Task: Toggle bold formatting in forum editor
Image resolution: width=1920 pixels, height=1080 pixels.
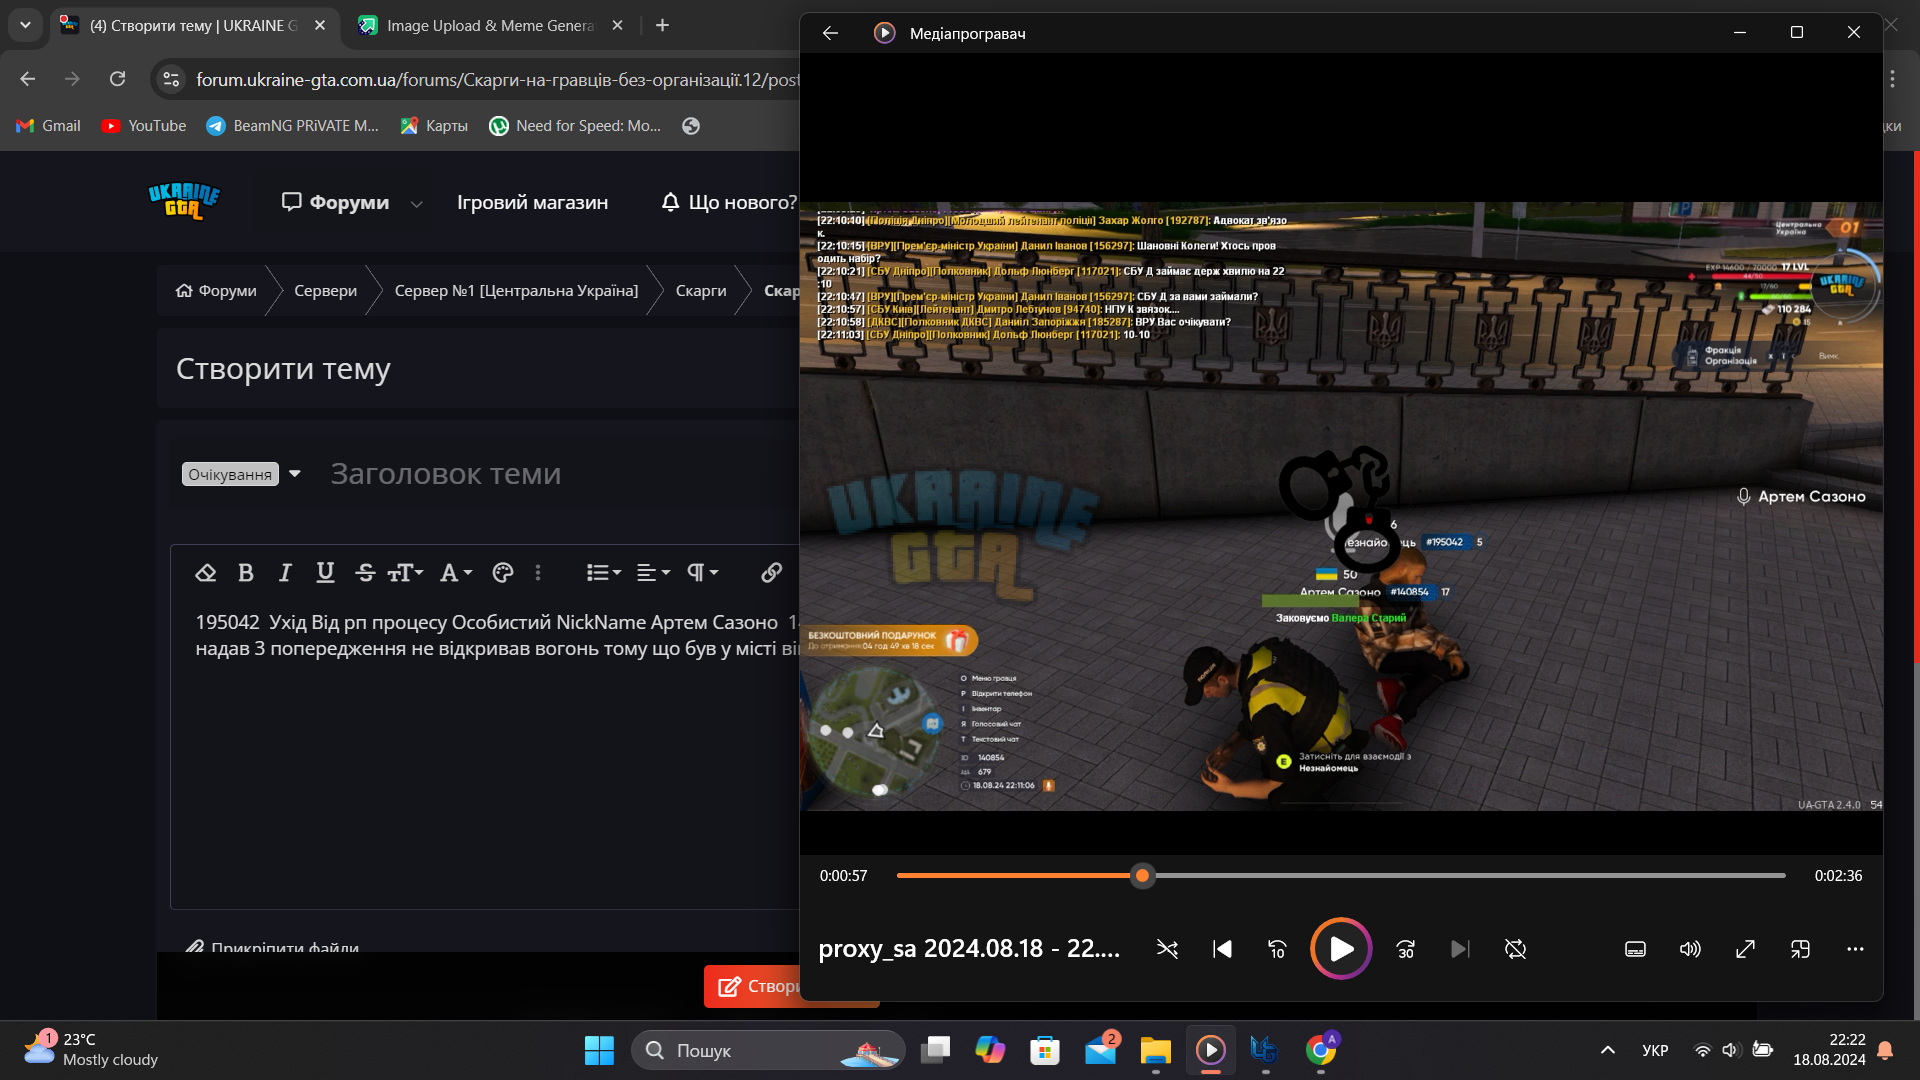Action: [246, 573]
